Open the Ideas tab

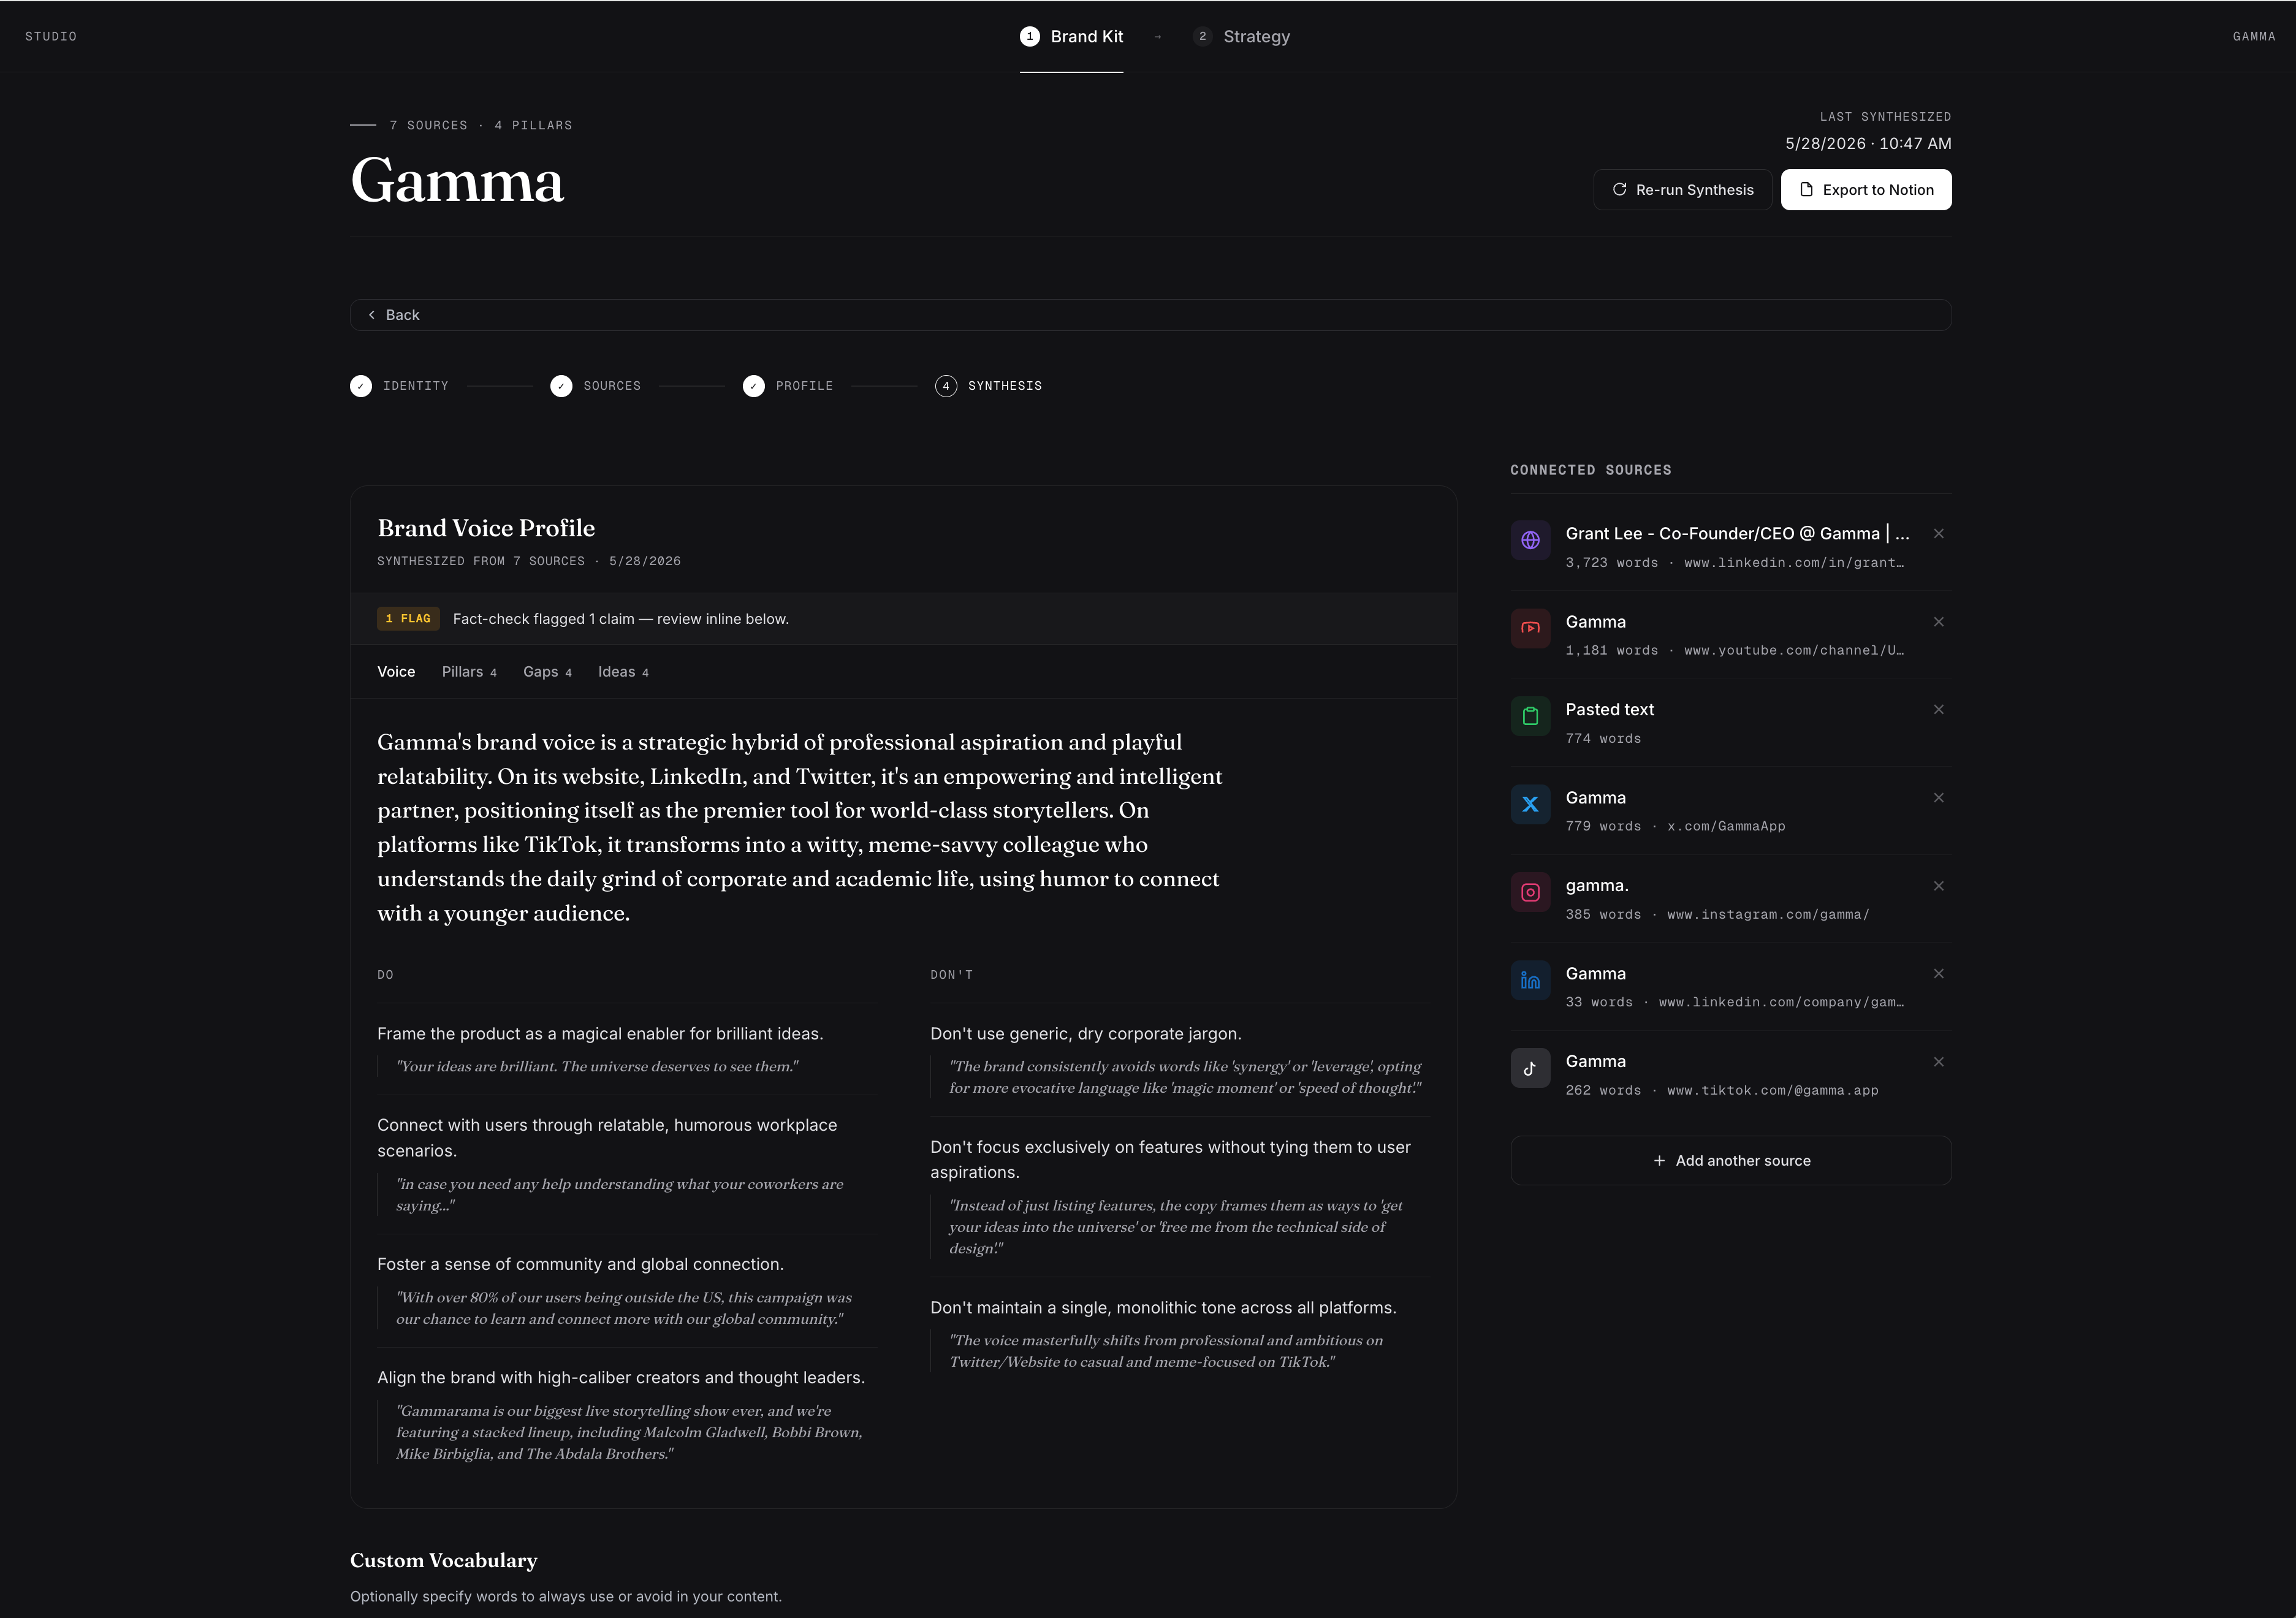(x=623, y=672)
